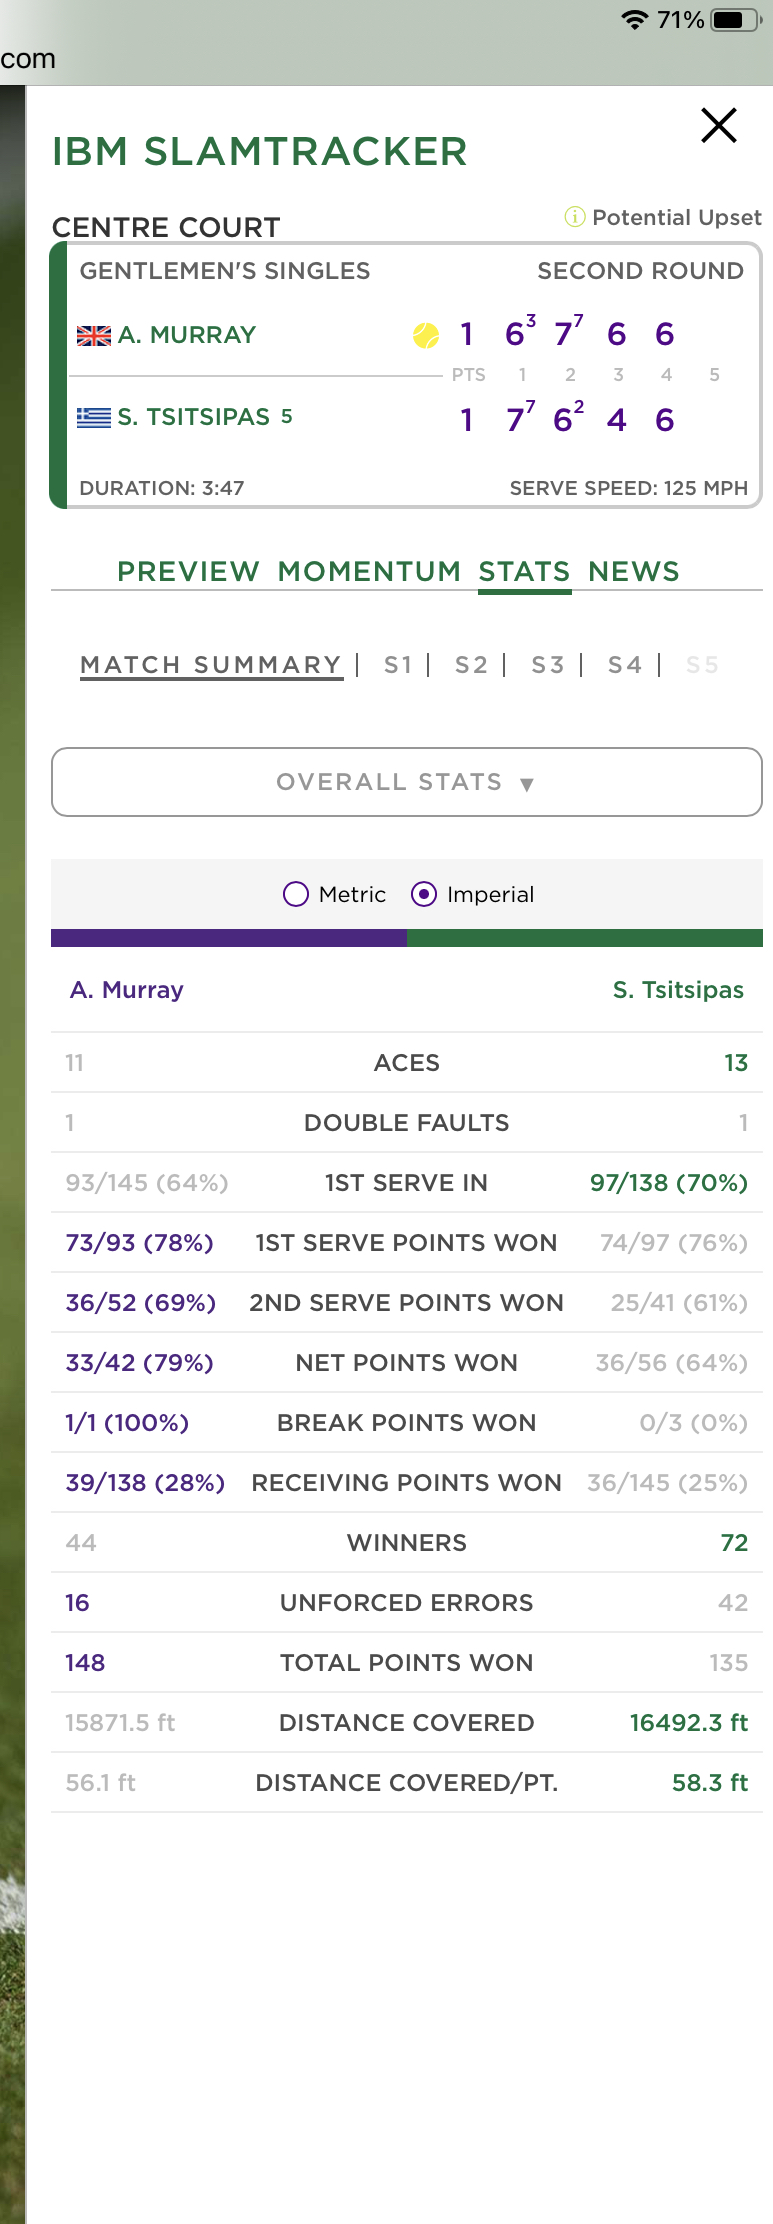
Task: Expand the Overall Stats dropdown
Action: [407, 782]
